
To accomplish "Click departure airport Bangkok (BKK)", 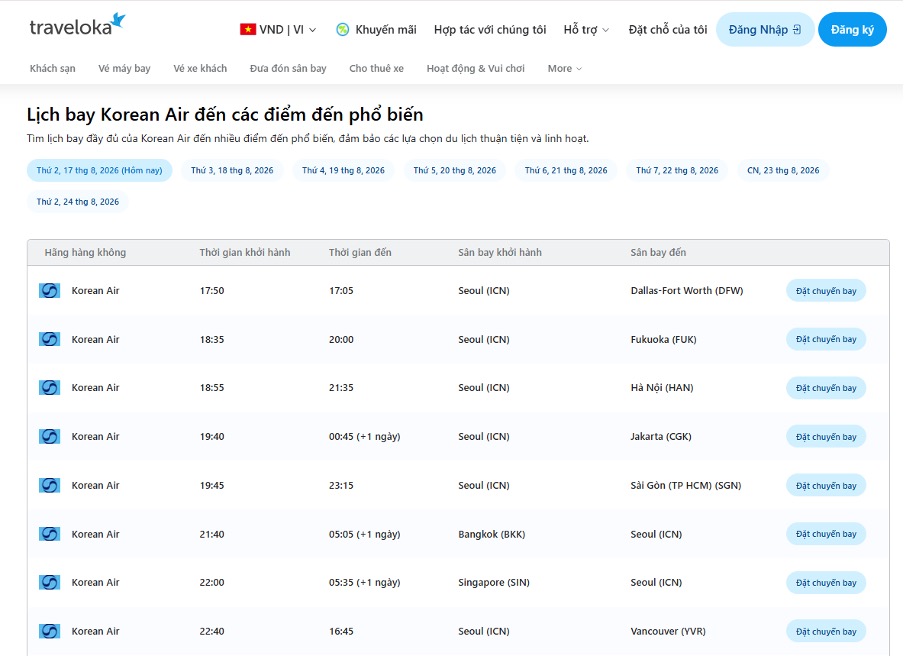I will click(492, 534).
